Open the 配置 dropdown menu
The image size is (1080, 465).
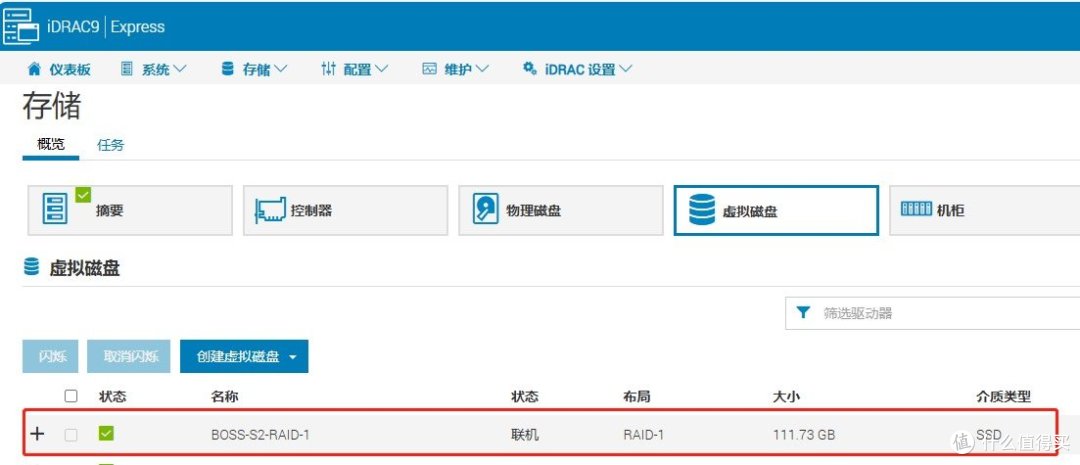click(355, 69)
